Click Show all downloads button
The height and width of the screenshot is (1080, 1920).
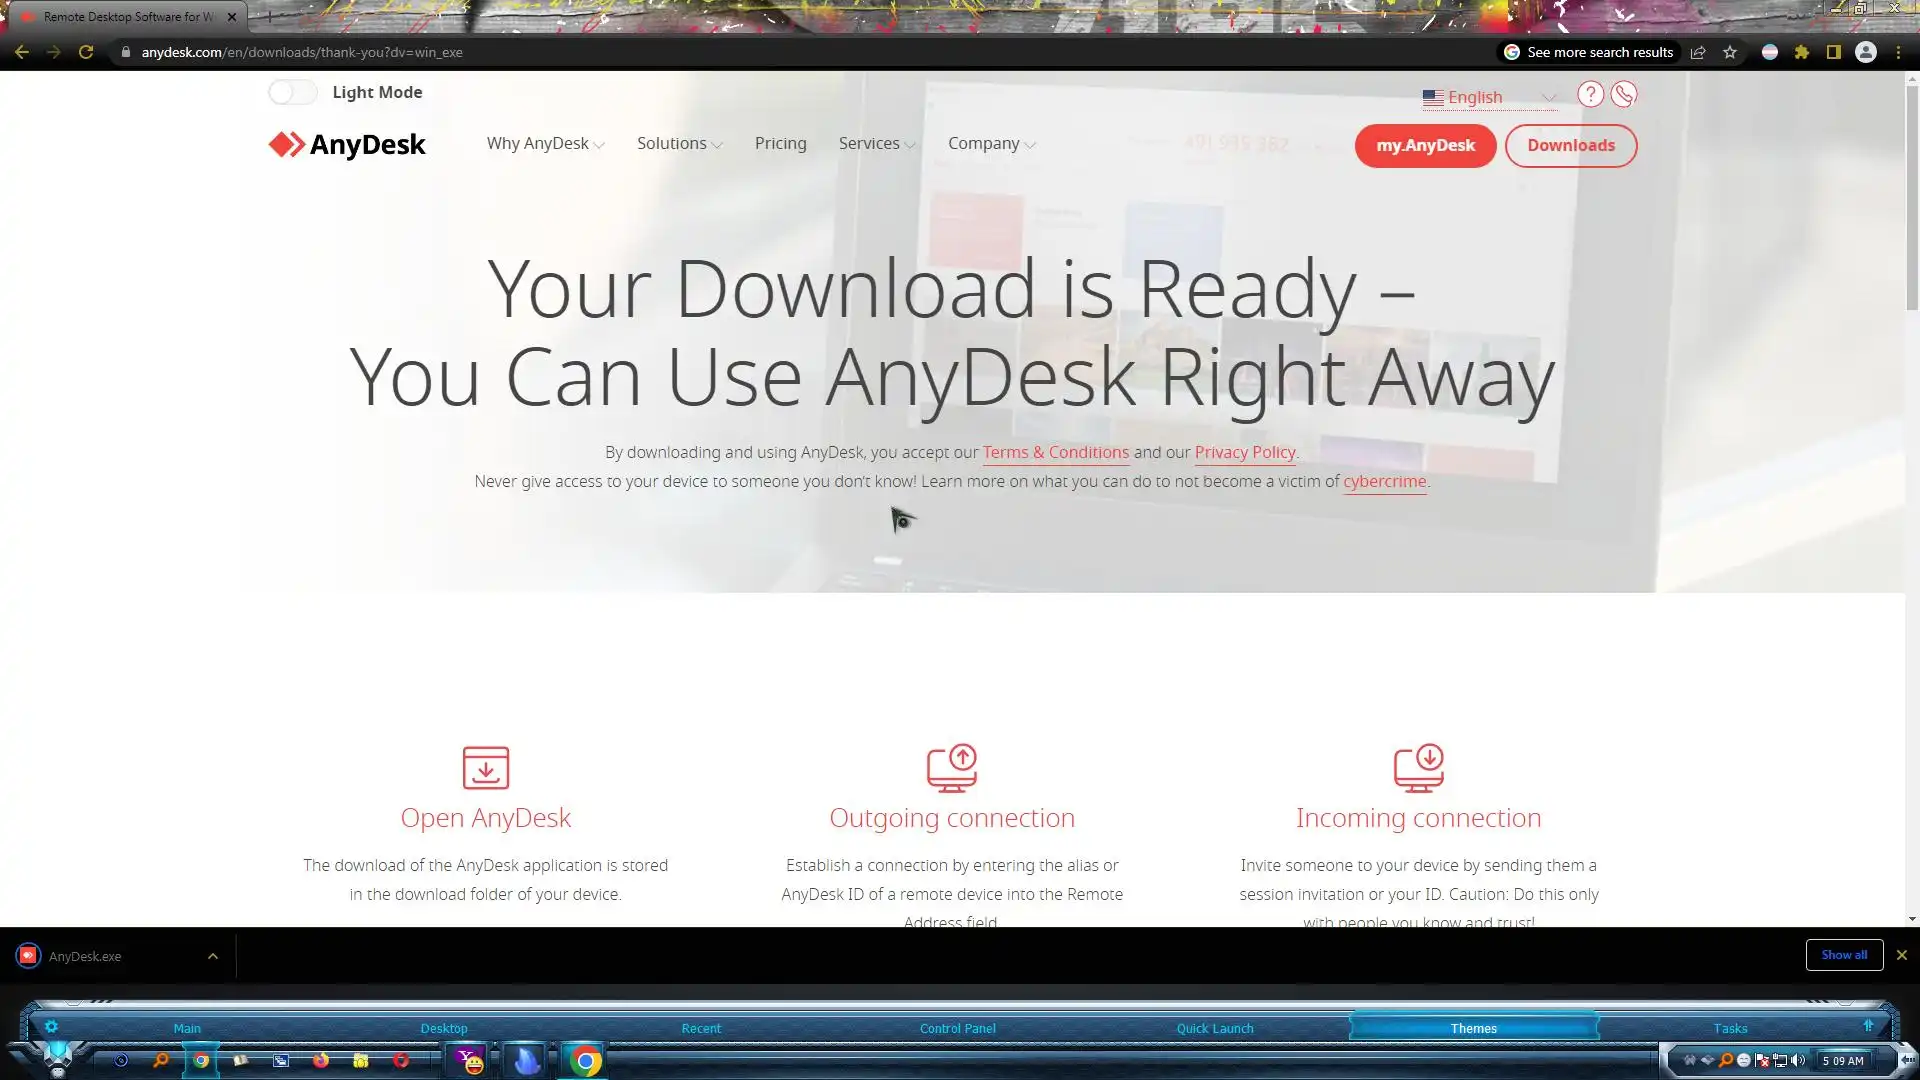coord(1843,955)
